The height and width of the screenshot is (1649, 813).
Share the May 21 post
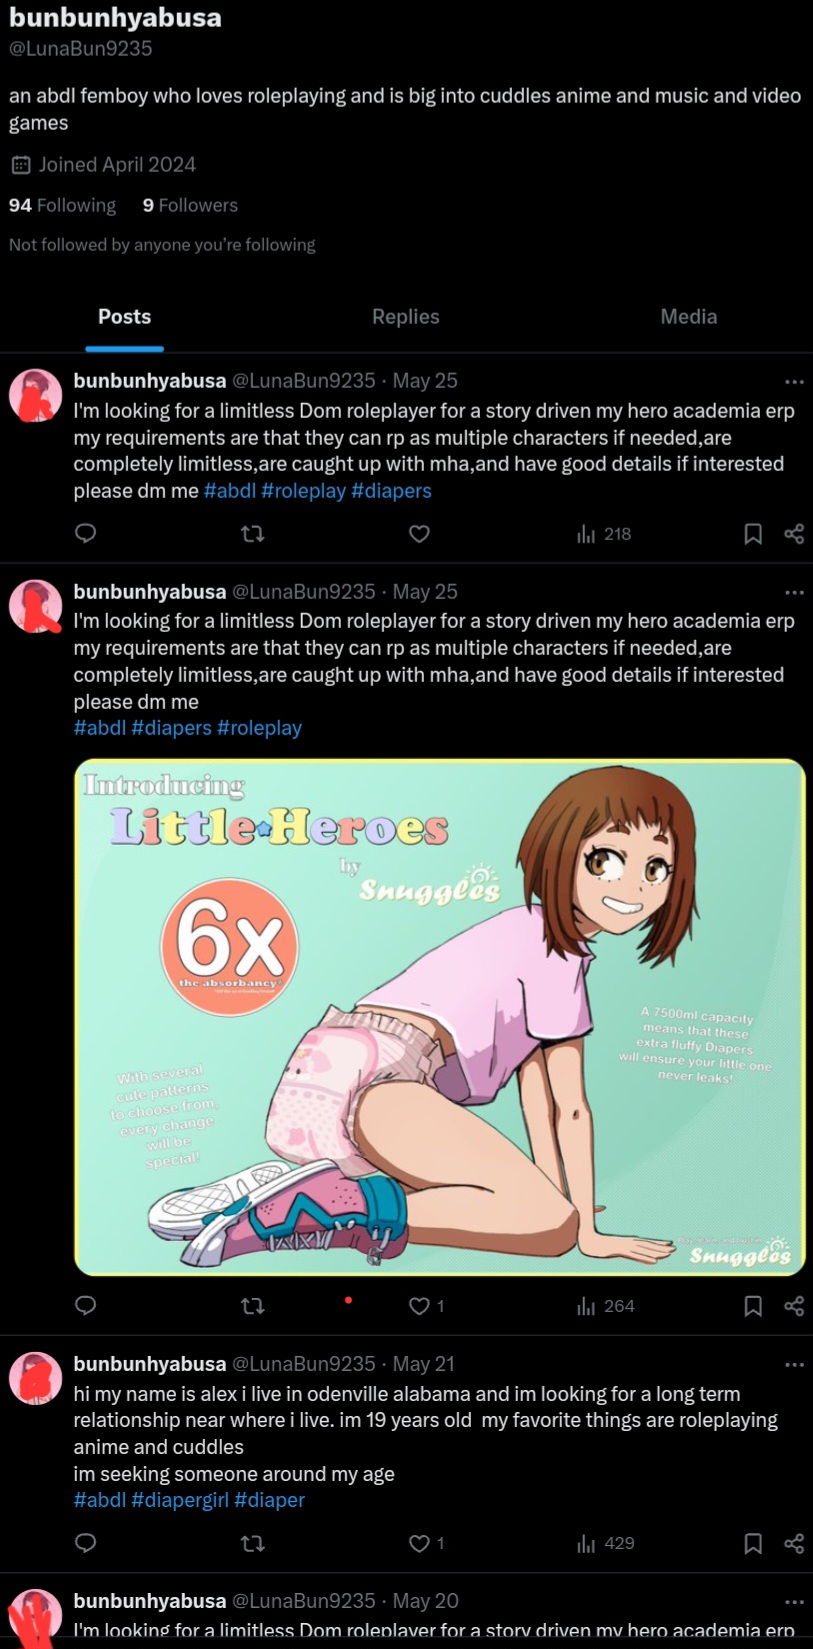click(794, 1543)
